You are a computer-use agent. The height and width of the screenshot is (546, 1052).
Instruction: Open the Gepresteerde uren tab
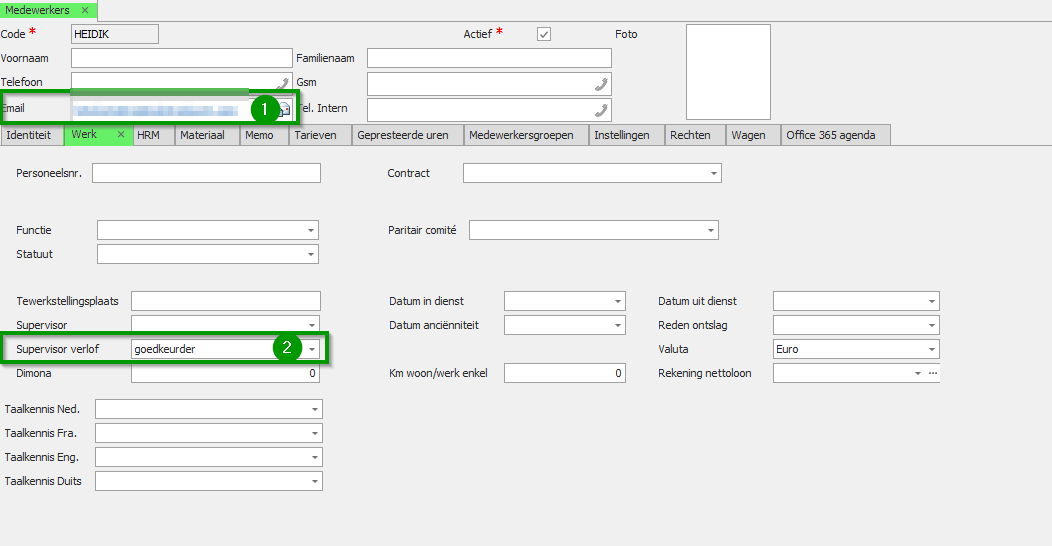point(407,135)
